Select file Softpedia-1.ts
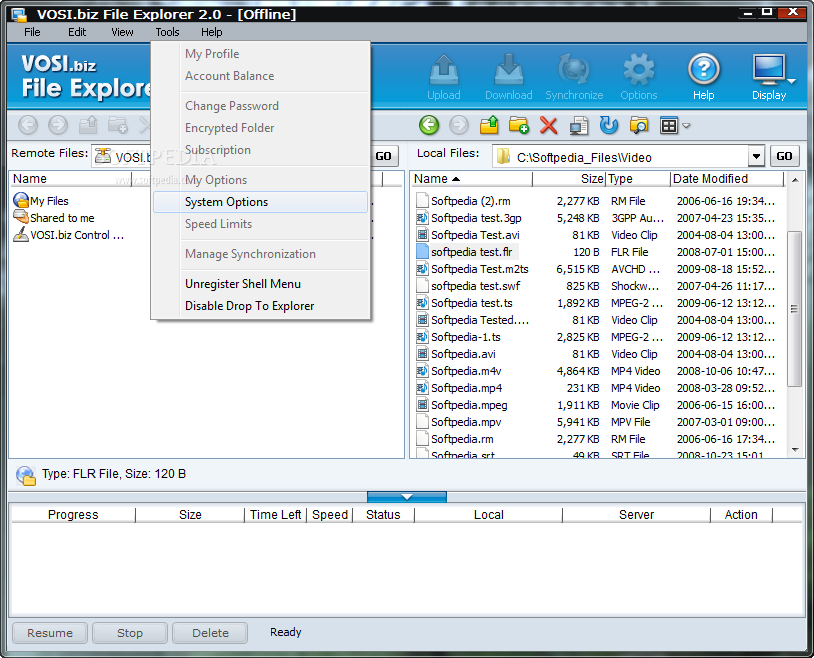This screenshot has height=658, width=814. pyautogui.click(x=466, y=337)
